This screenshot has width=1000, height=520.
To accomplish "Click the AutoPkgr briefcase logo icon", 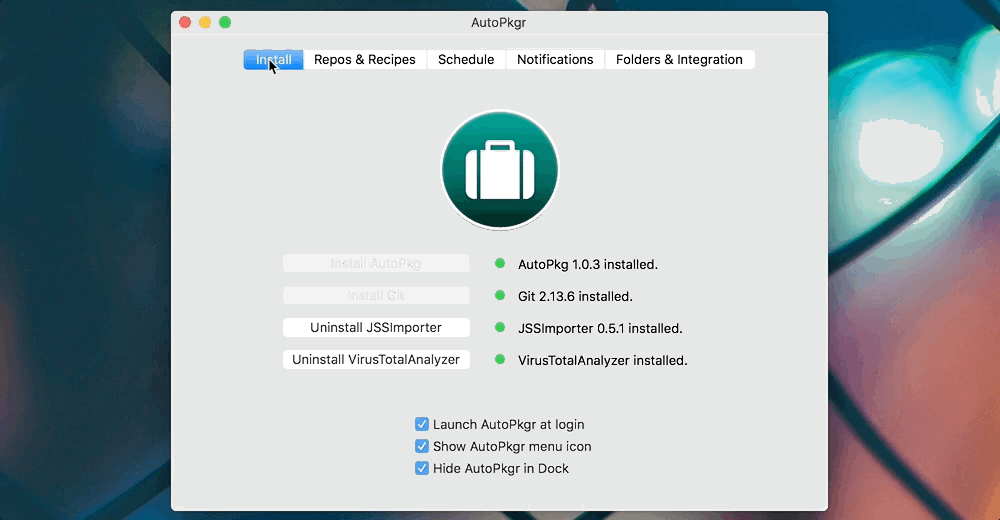I will [x=499, y=170].
